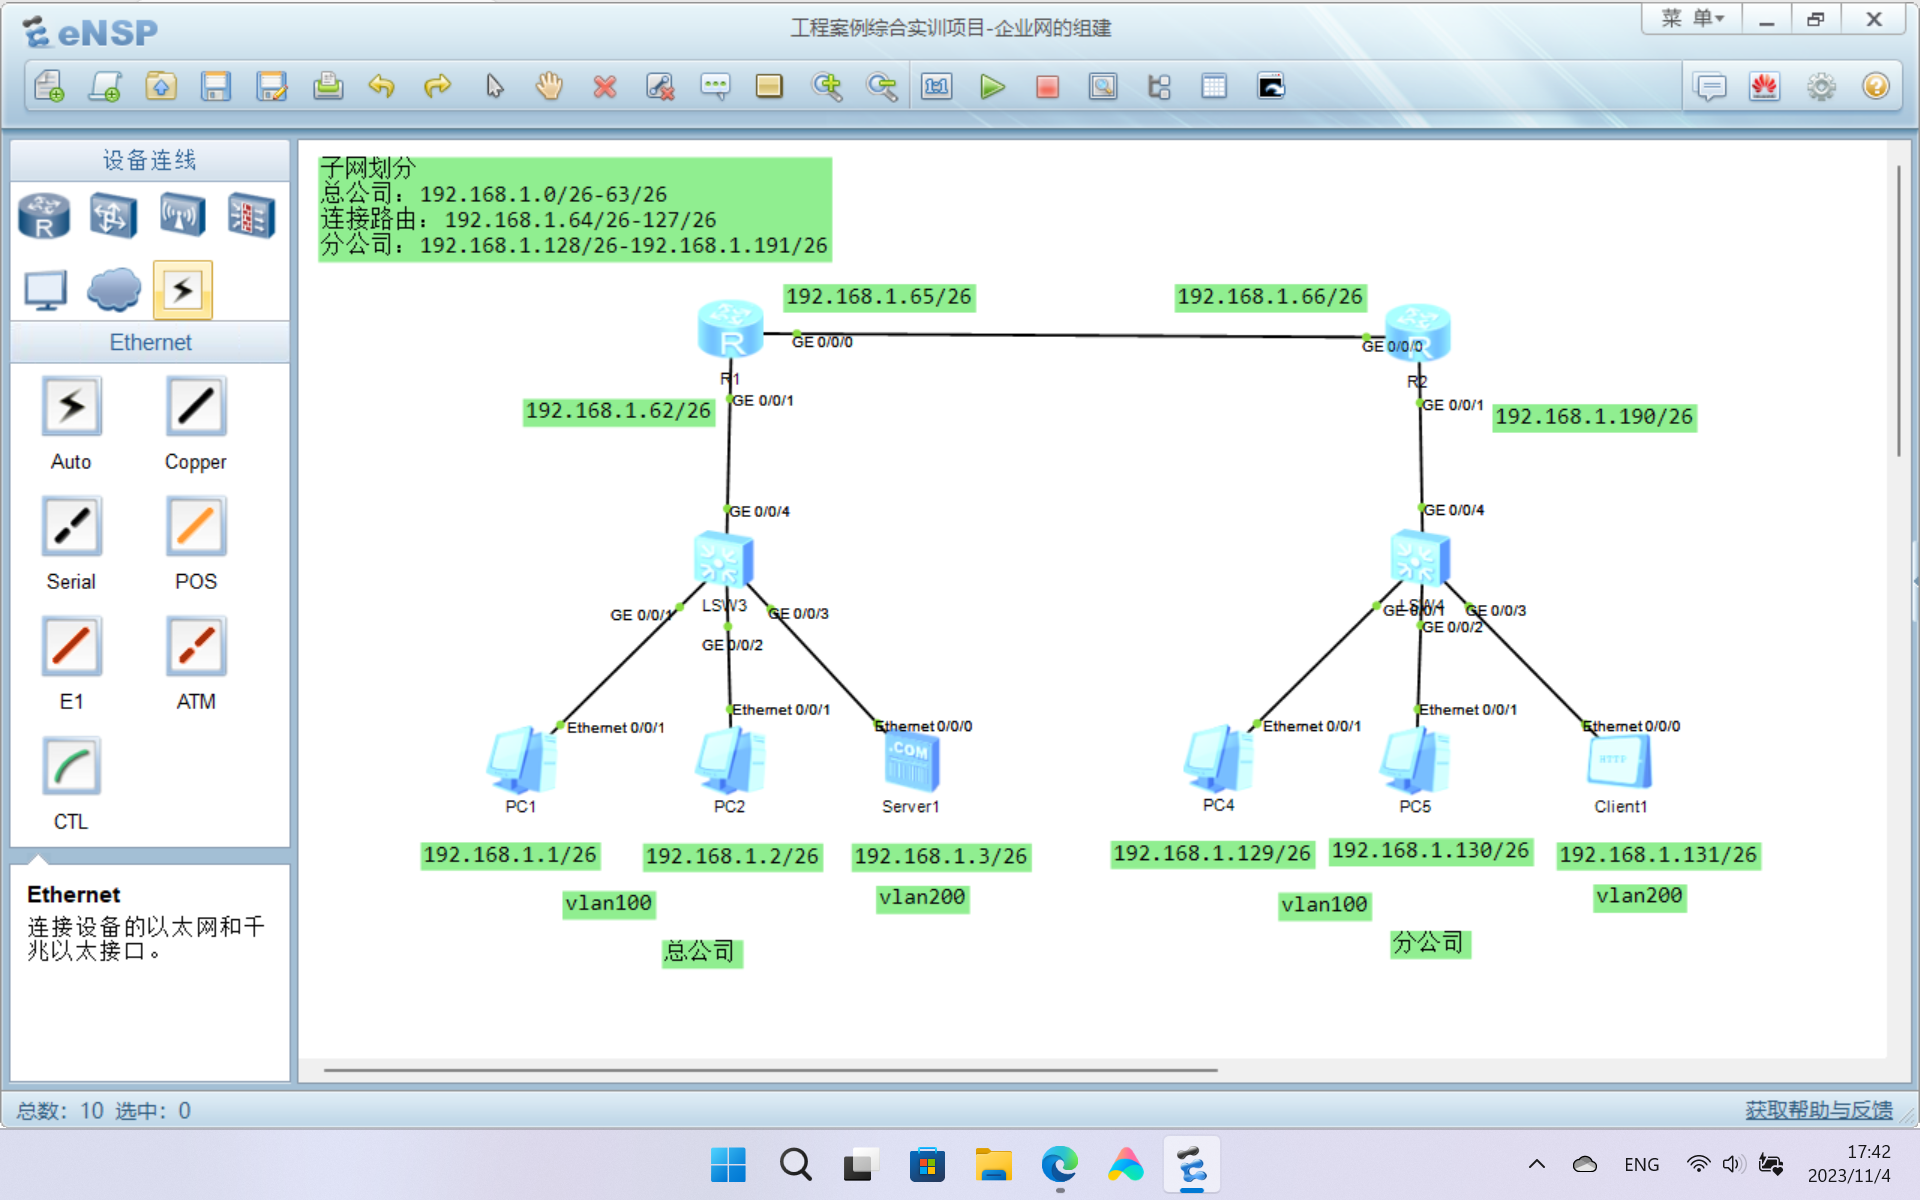Open Microsoft Edge from taskbar
Screen dimensions: 1920x1200
[1059, 1165]
